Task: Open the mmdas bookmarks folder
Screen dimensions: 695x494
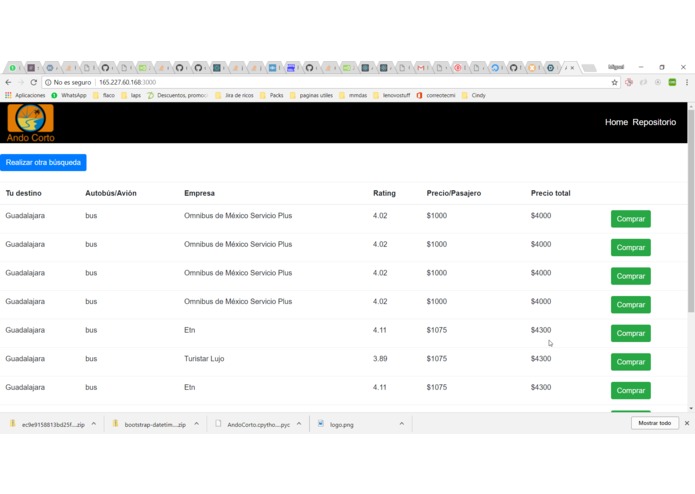Action: point(353,95)
